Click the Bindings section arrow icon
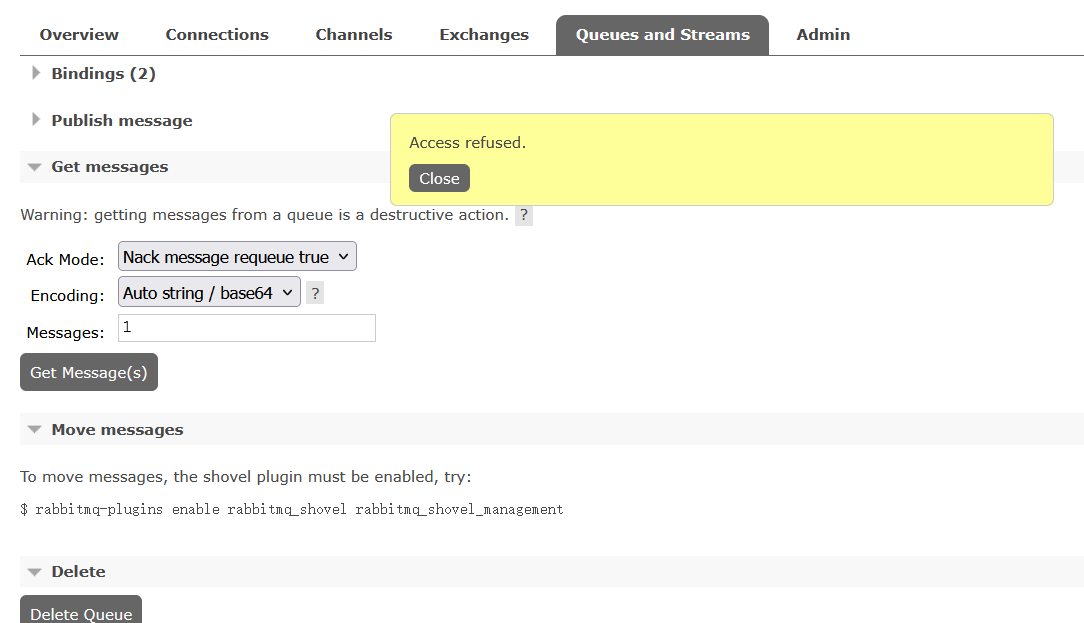The width and height of the screenshot is (1084, 623). [x=36, y=73]
